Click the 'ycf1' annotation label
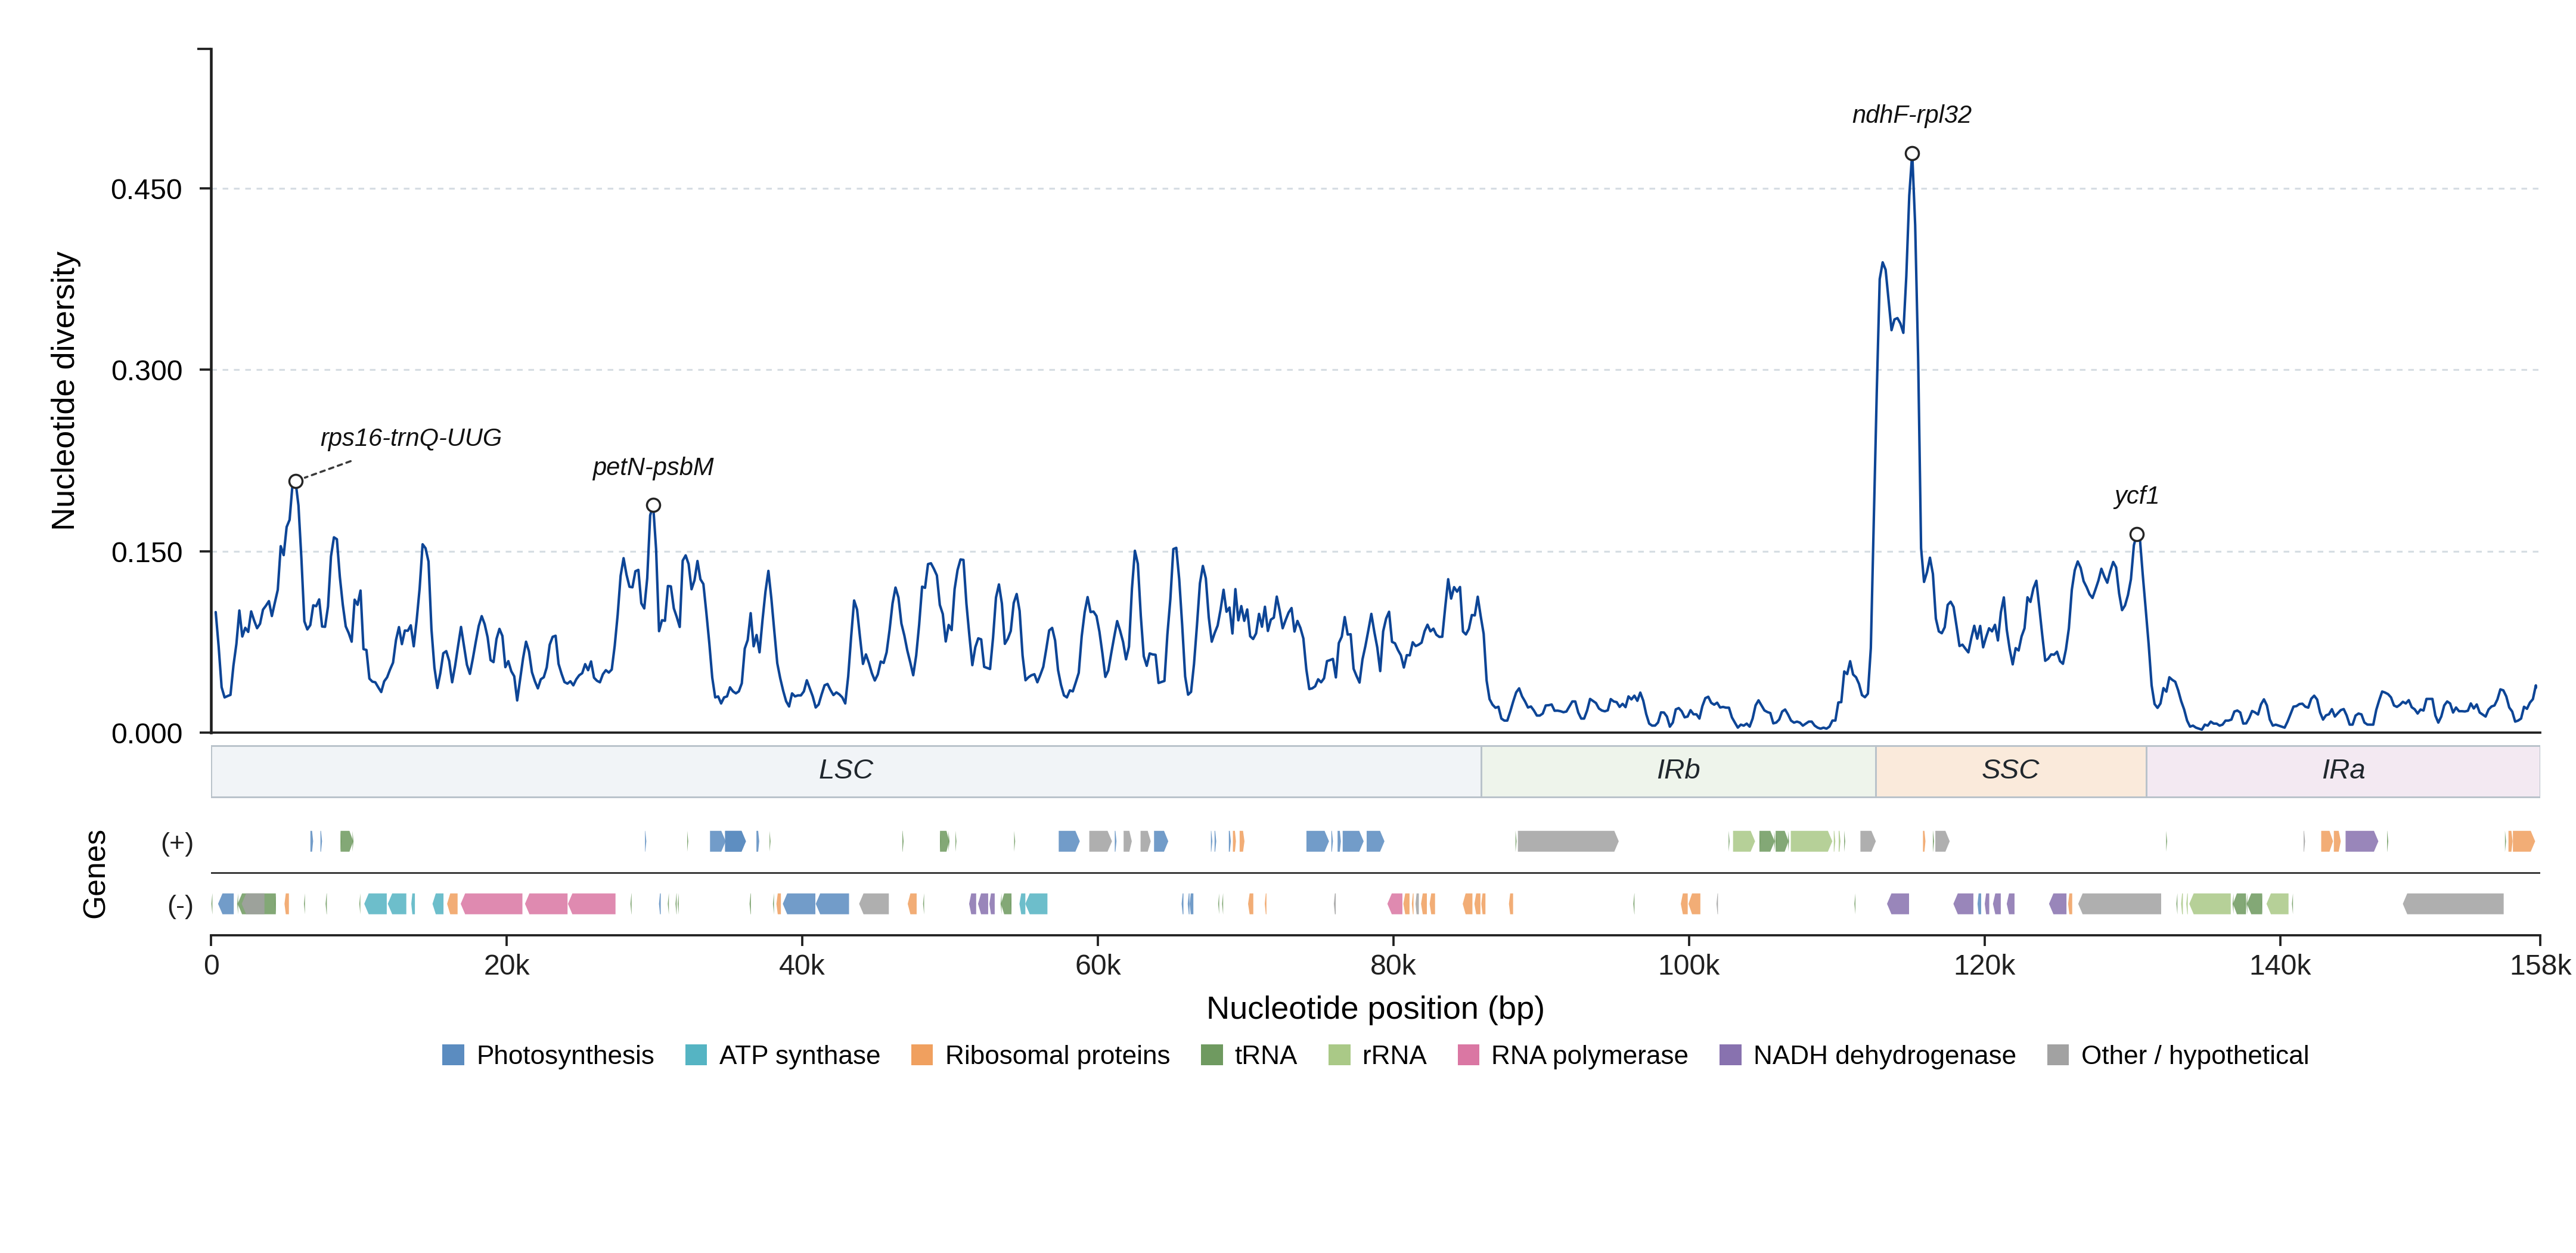The width and height of the screenshot is (2576, 1253). [2137, 496]
